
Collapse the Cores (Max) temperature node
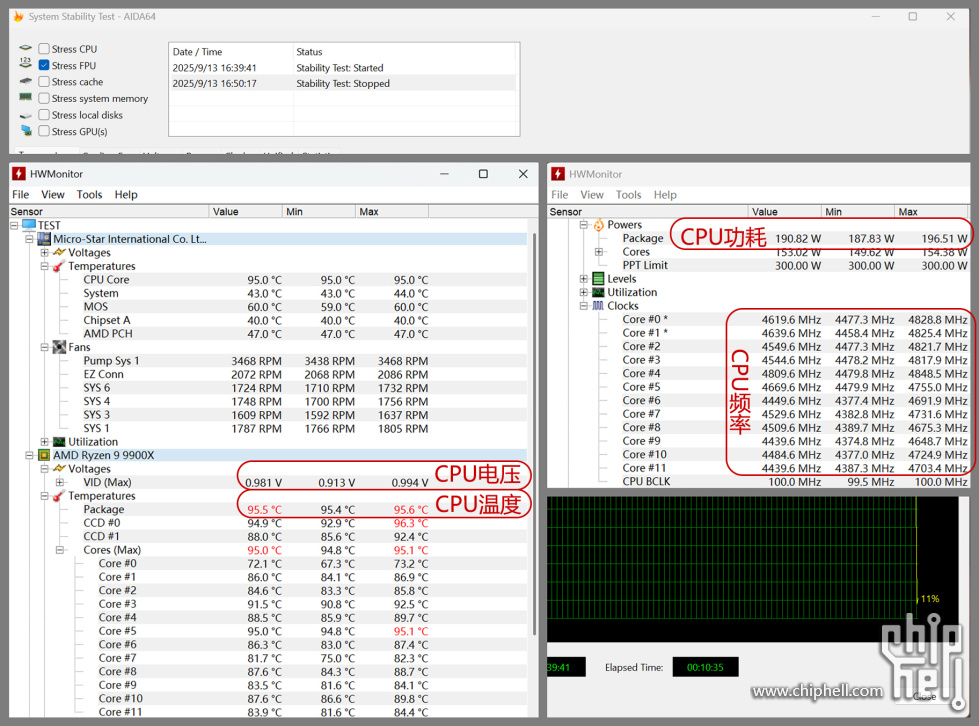(59, 550)
